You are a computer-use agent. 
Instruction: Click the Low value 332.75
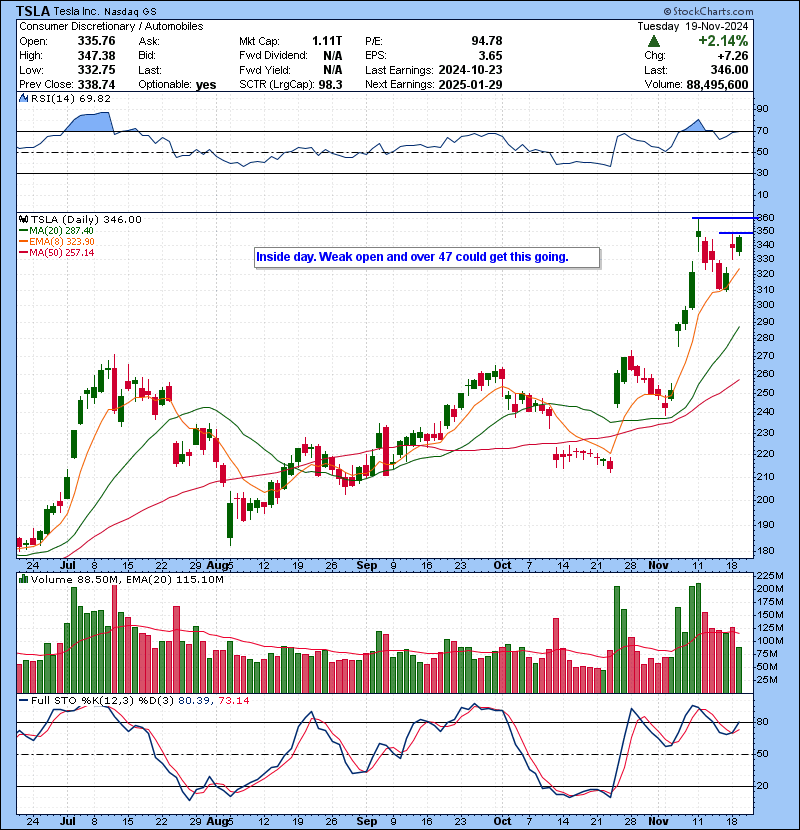[96, 70]
